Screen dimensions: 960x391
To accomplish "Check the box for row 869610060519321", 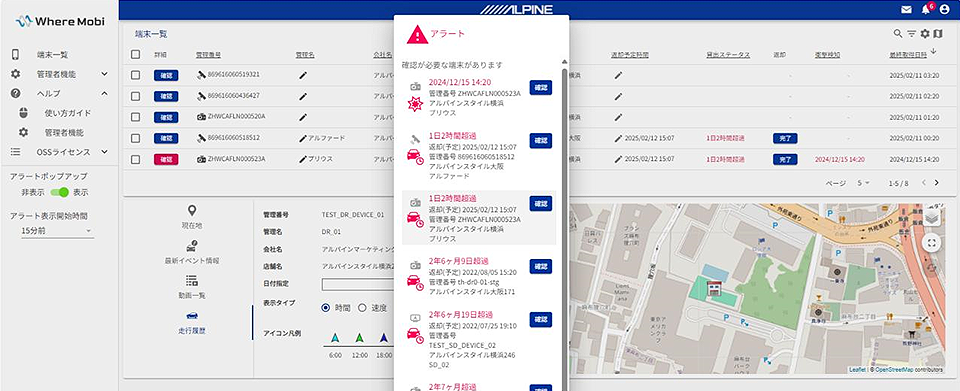I will 135,75.
